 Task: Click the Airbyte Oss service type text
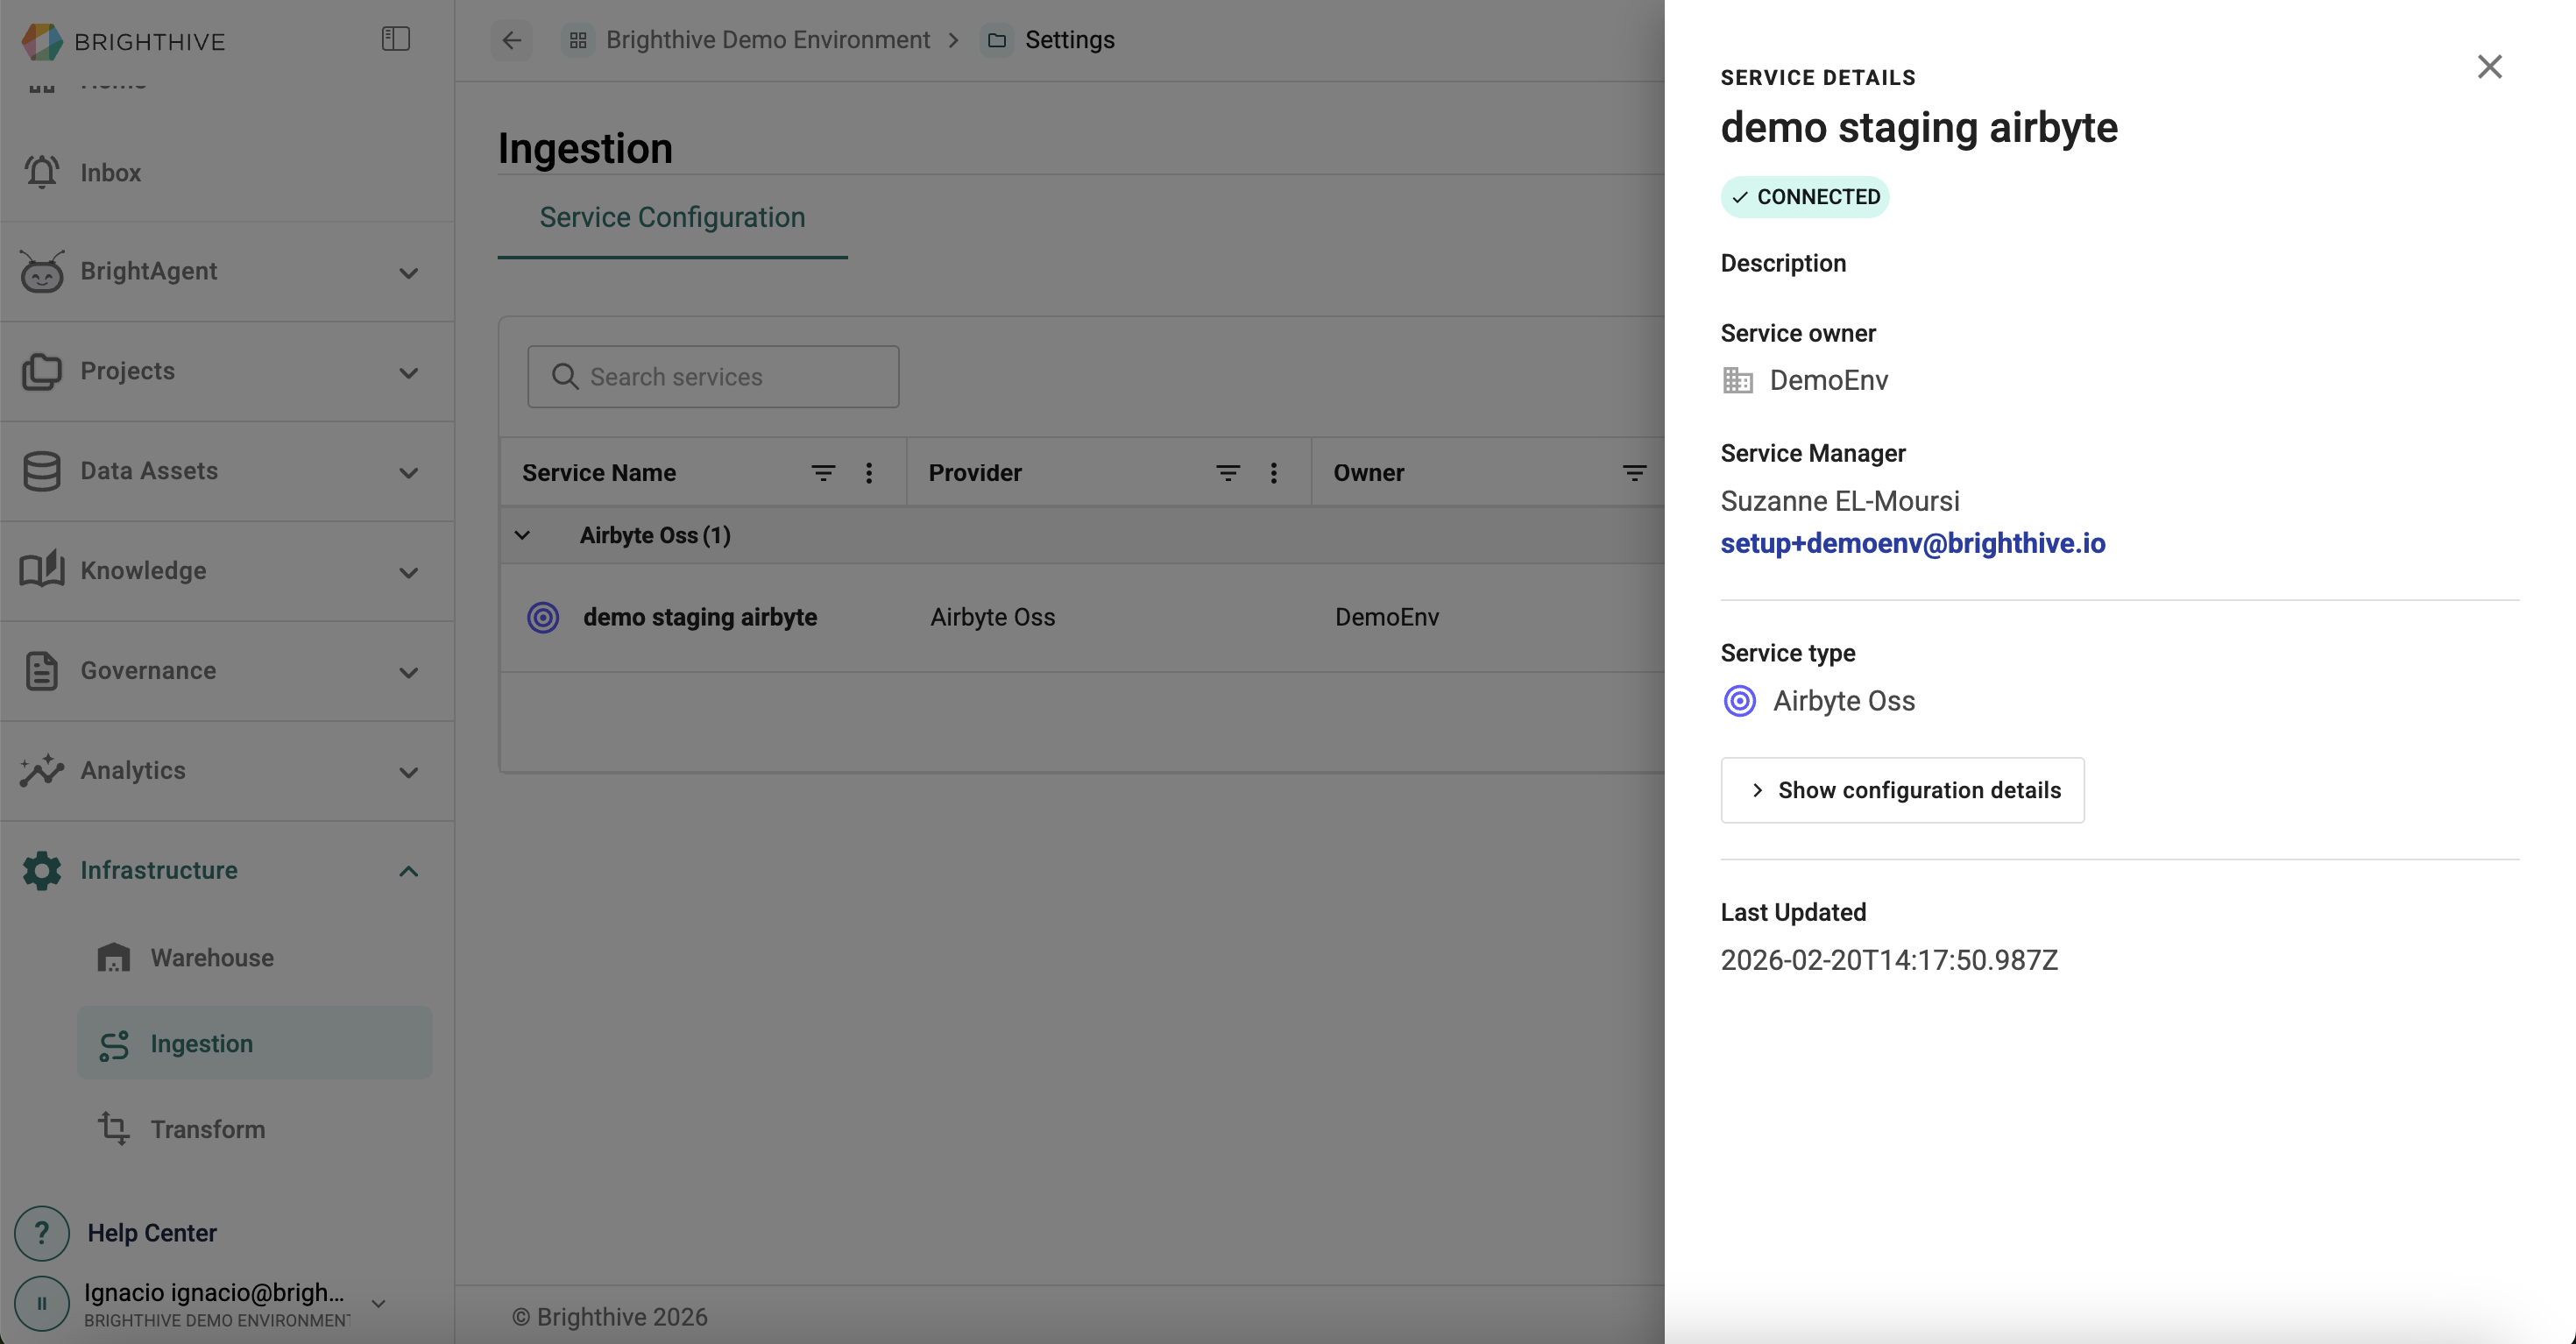(1844, 701)
